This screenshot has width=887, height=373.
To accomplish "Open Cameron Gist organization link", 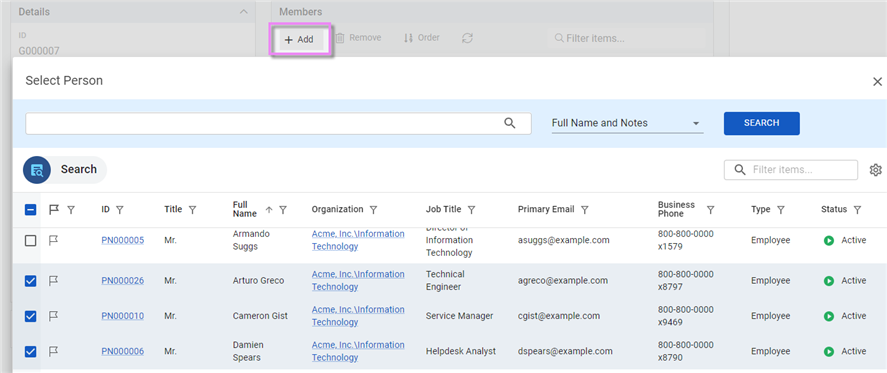I will 358,316.
